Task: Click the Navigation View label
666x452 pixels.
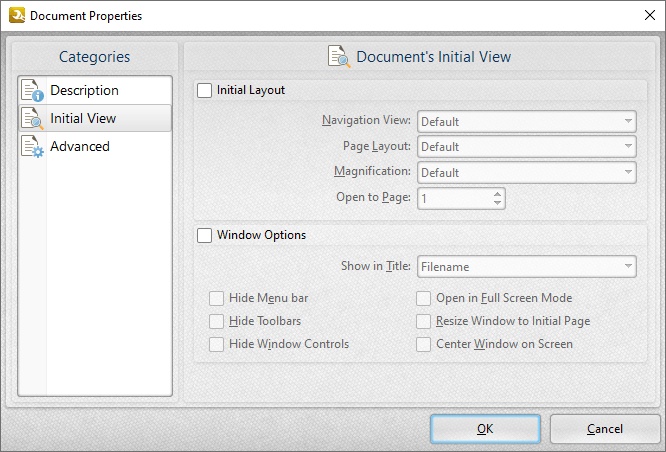Action: point(366,120)
